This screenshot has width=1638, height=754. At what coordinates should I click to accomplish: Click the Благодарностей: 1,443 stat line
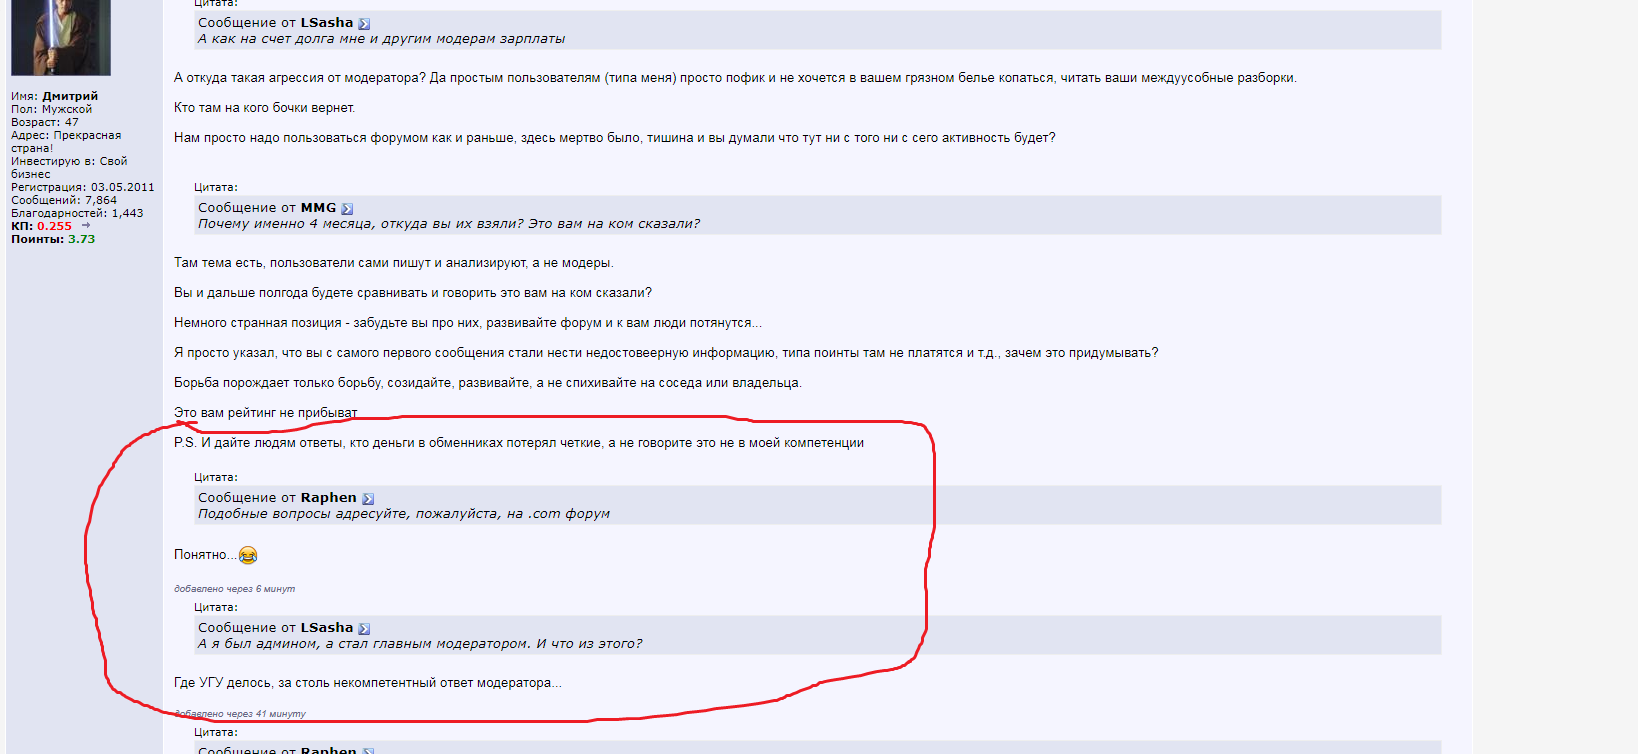click(x=77, y=213)
